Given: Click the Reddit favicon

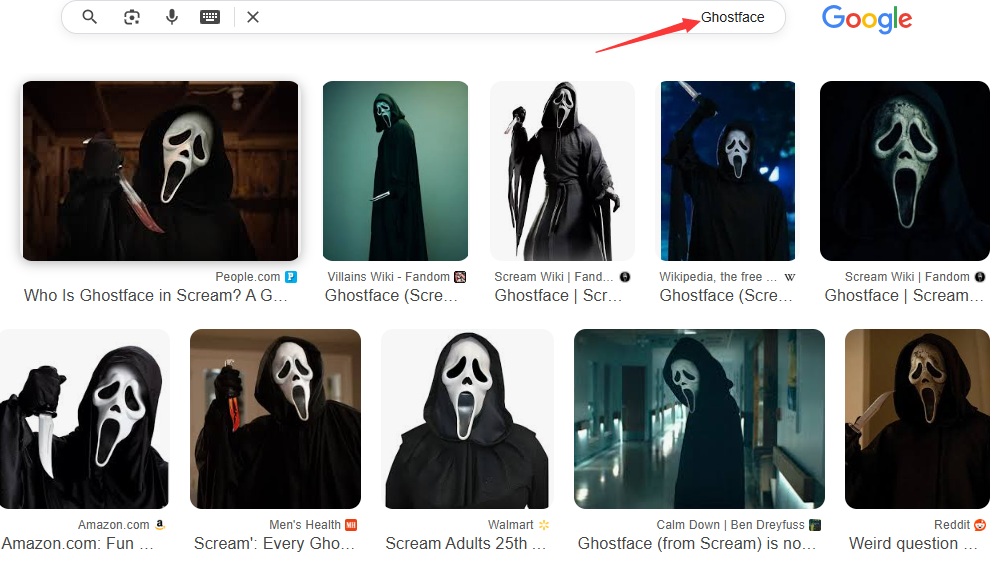Looking at the screenshot, I should 980,525.
